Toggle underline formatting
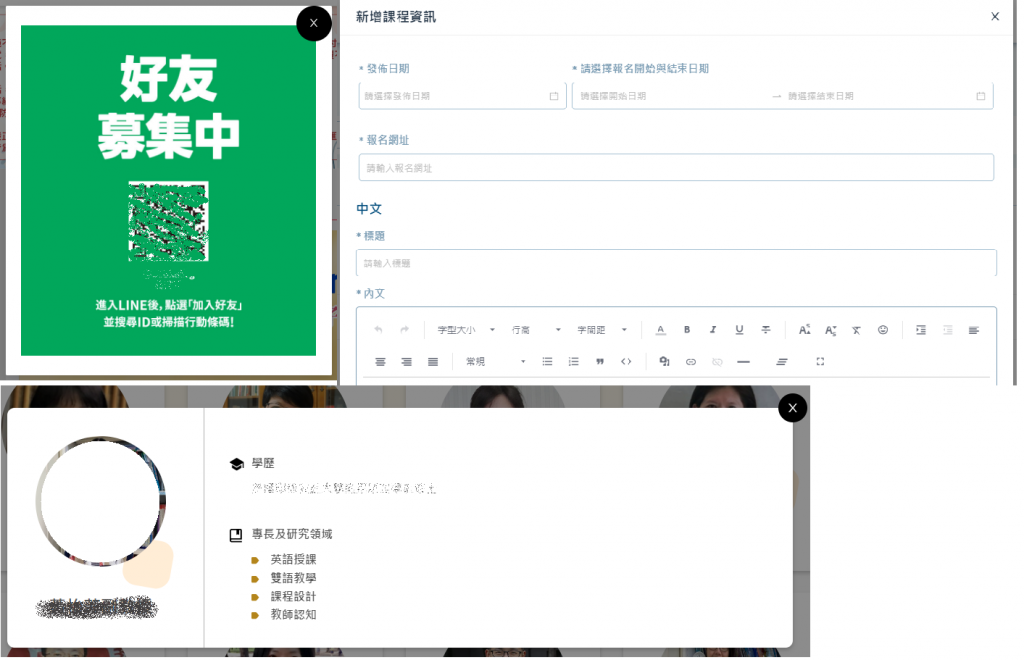 tap(739, 330)
